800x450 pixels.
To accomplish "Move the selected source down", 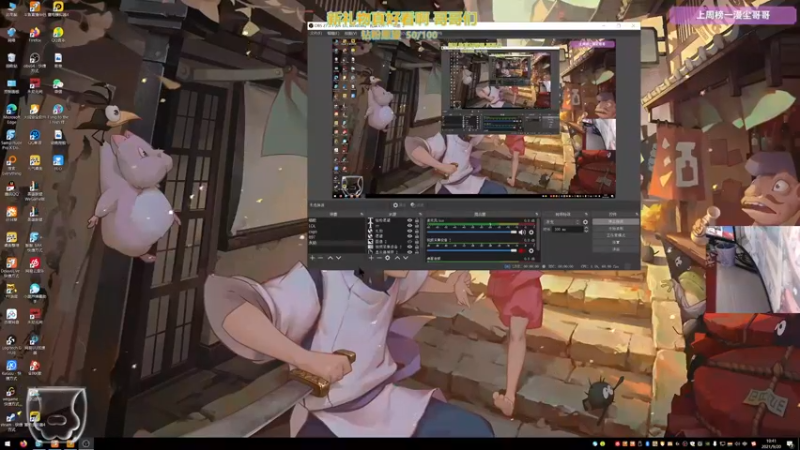I will click(406, 258).
